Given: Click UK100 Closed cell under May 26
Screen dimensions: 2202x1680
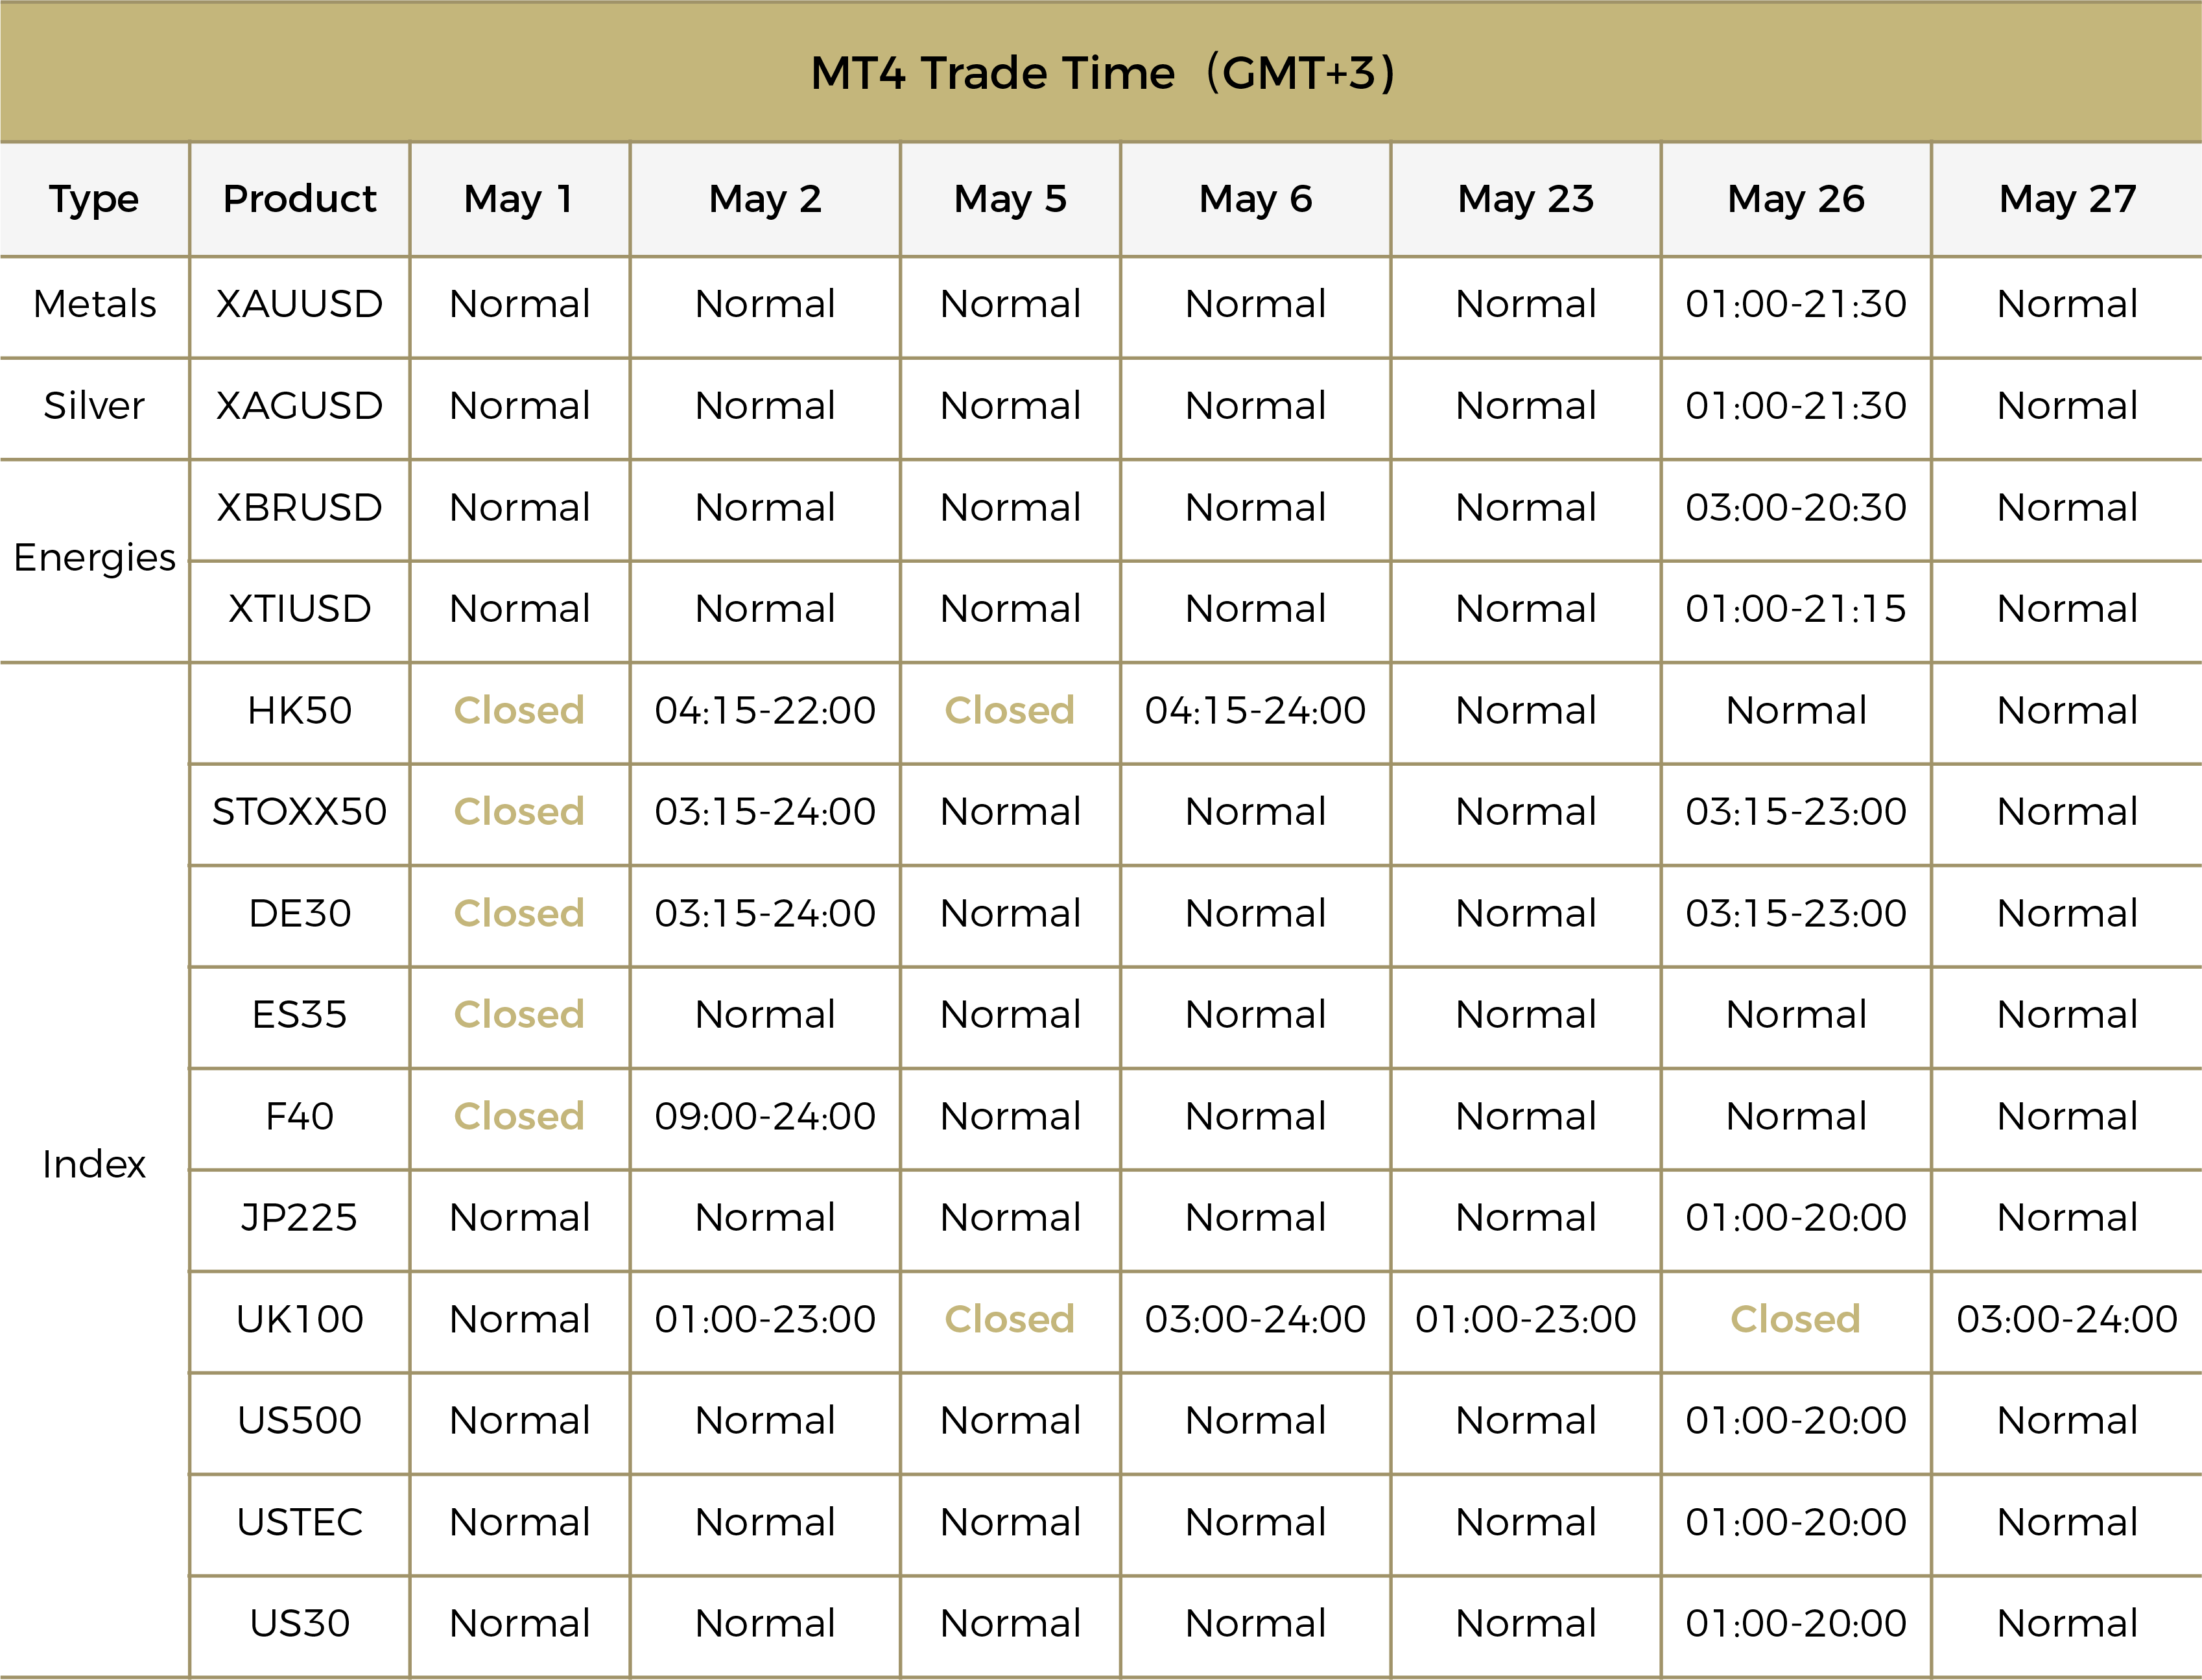Looking at the screenshot, I should pyautogui.click(x=1796, y=1320).
